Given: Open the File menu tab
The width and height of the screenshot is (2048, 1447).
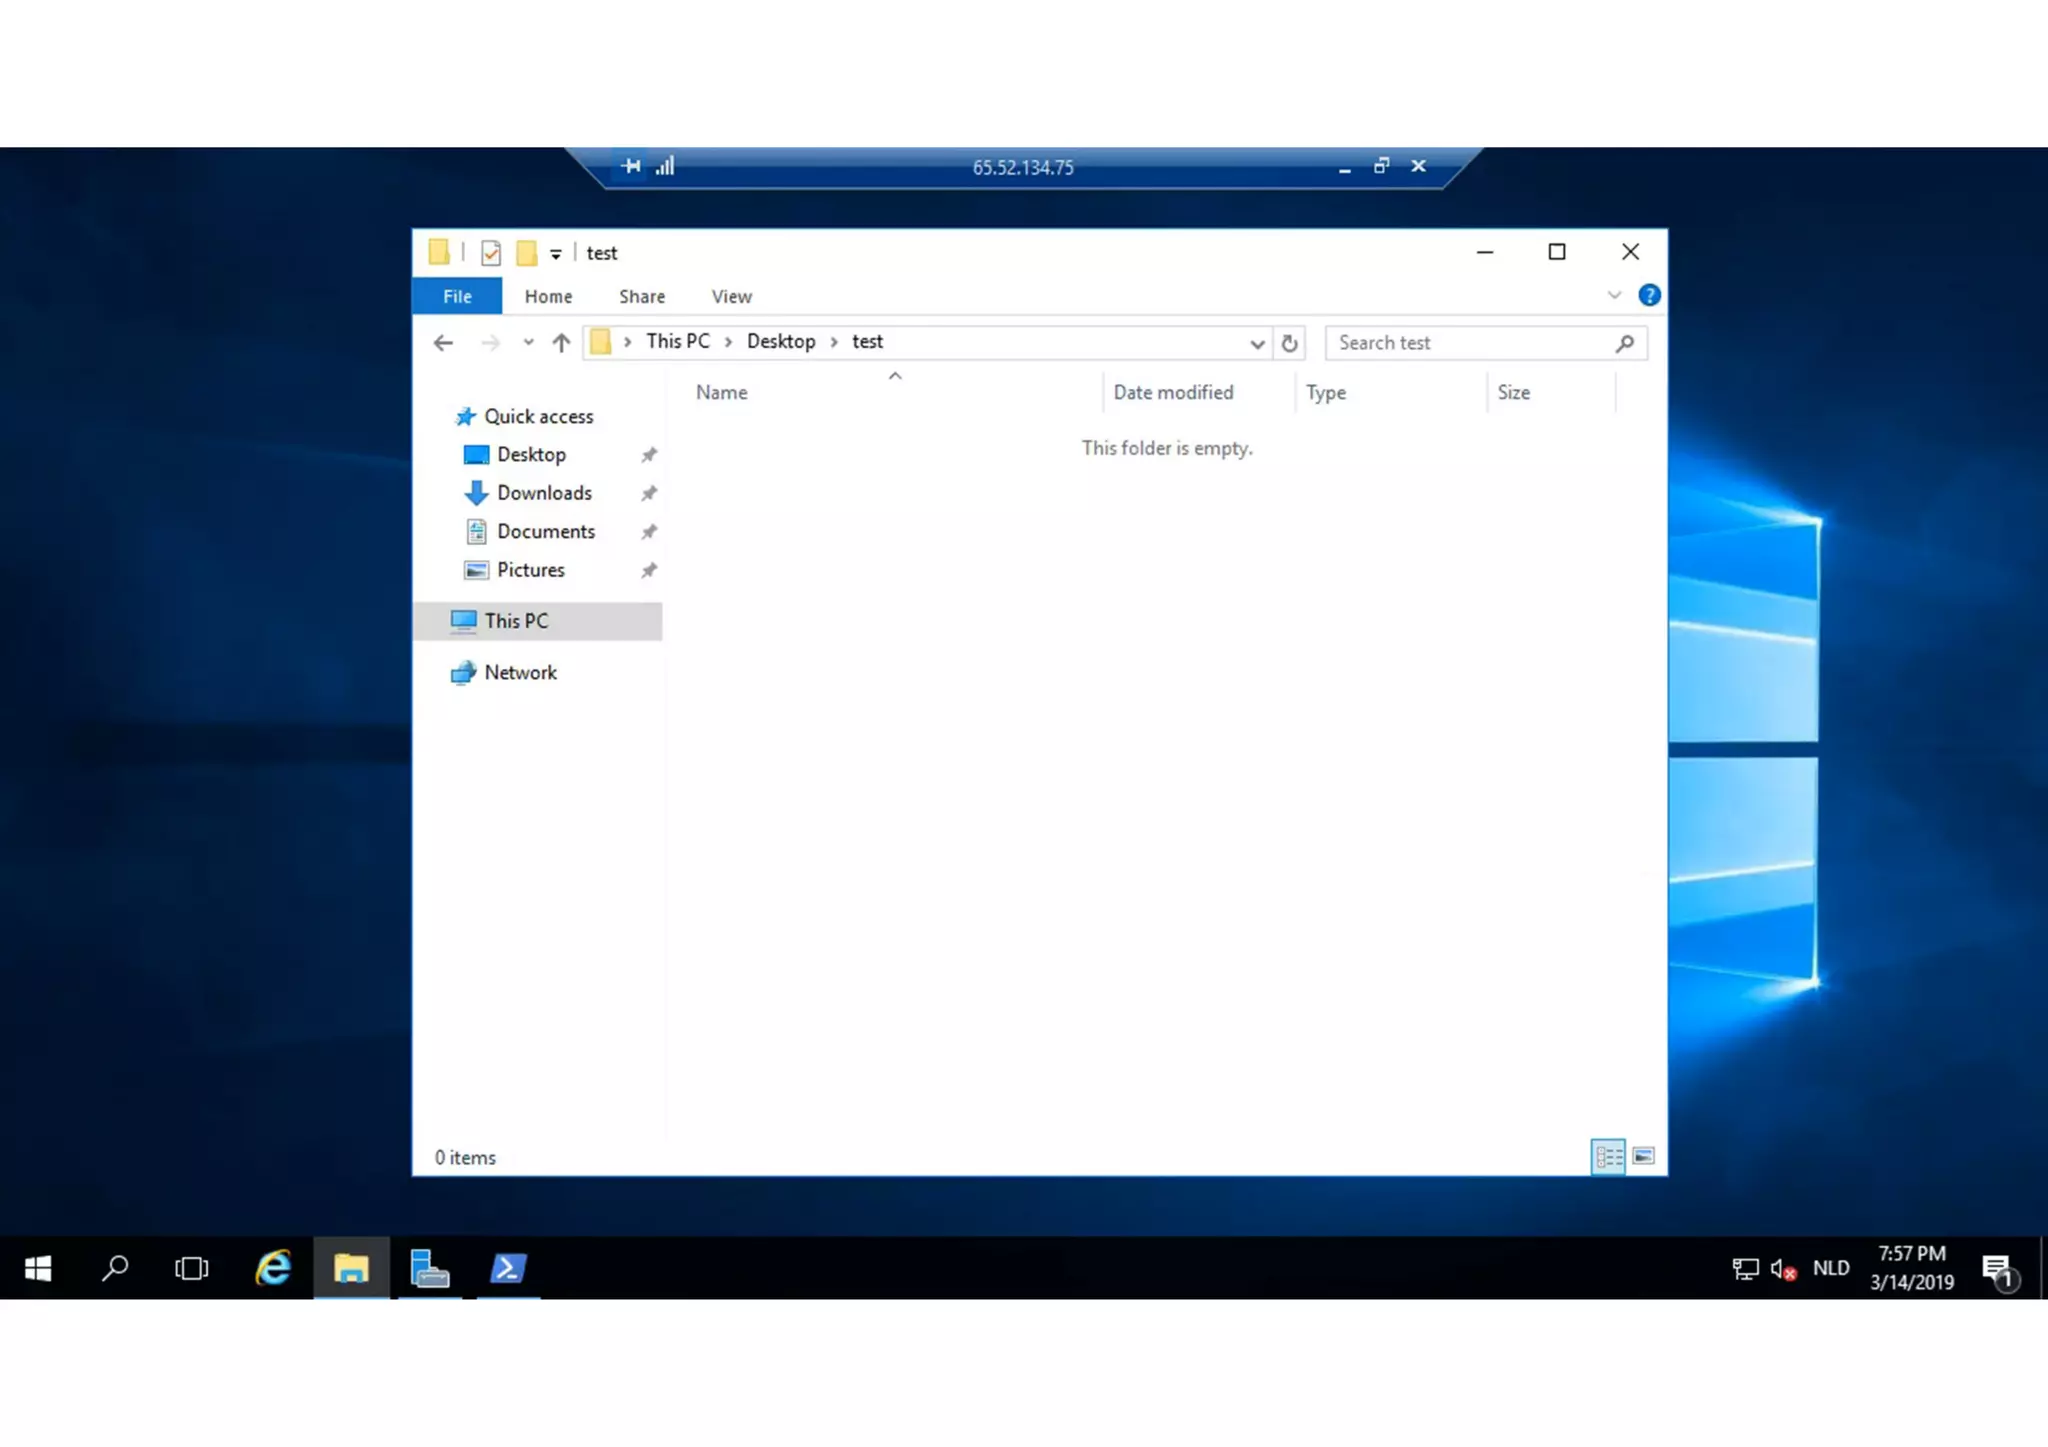Looking at the screenshot, I should coord(457,296).
